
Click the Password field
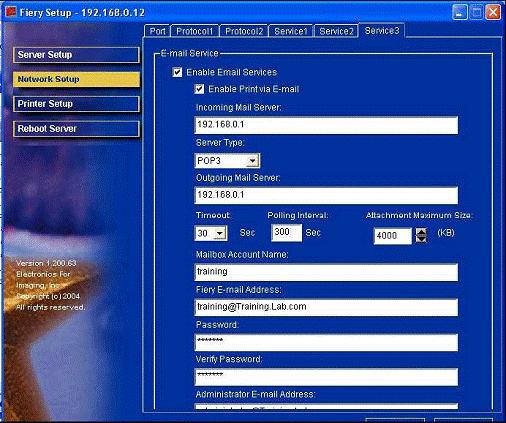(326, 342)
